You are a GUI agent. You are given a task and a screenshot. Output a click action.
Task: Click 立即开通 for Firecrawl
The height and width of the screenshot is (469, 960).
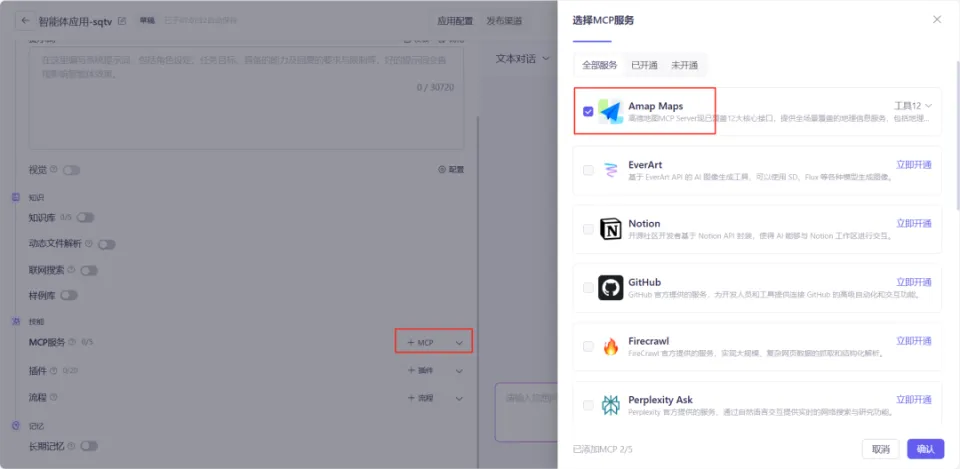(x=913, y=341)
